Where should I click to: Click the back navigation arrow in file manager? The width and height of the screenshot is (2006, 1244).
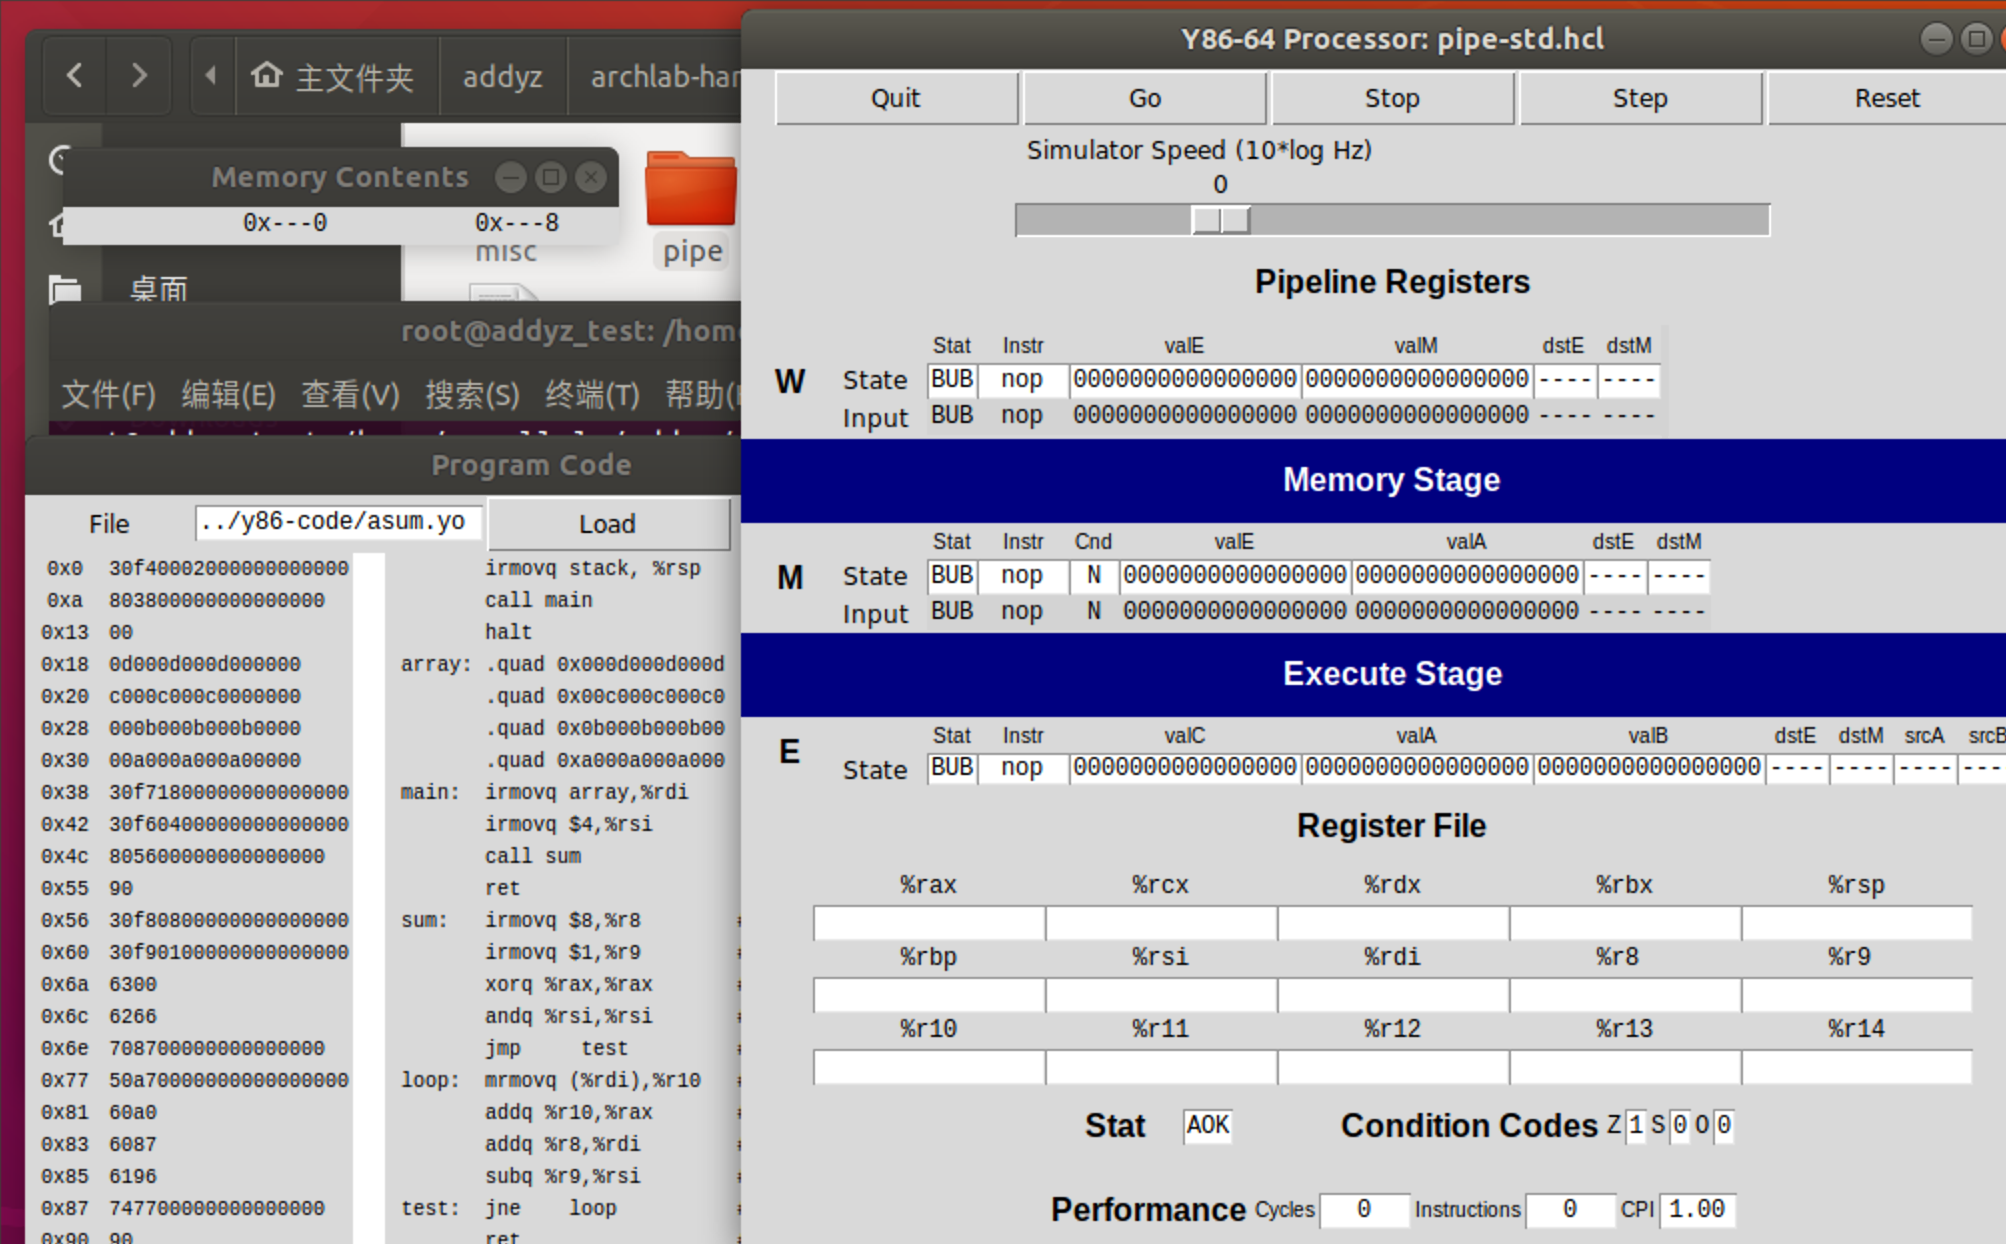[73, 75]
